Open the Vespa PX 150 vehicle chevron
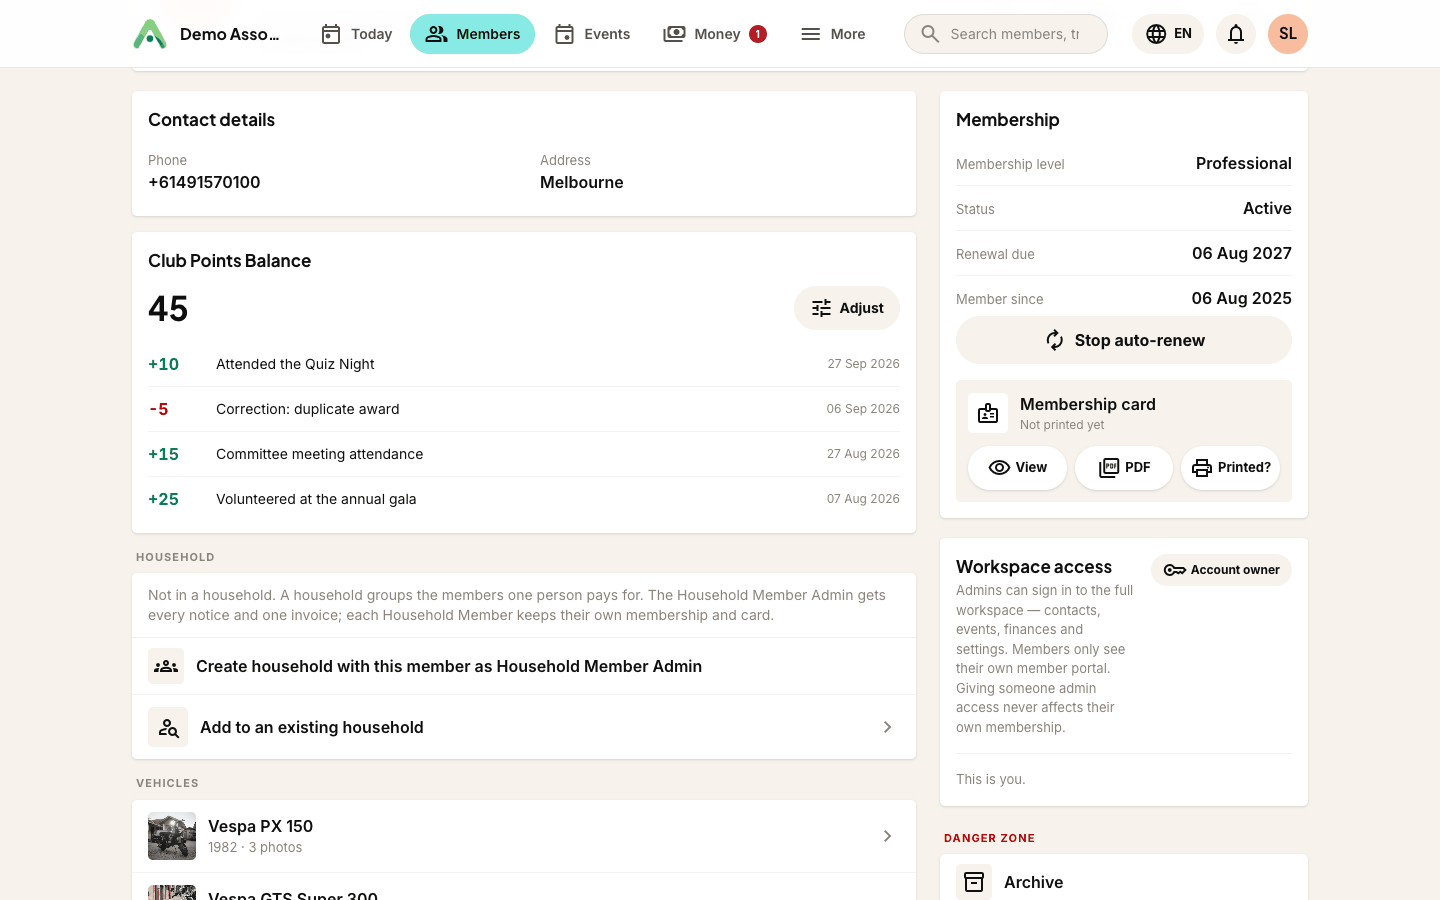This screenshot has width=1440, height=900. tap(887, 836)
